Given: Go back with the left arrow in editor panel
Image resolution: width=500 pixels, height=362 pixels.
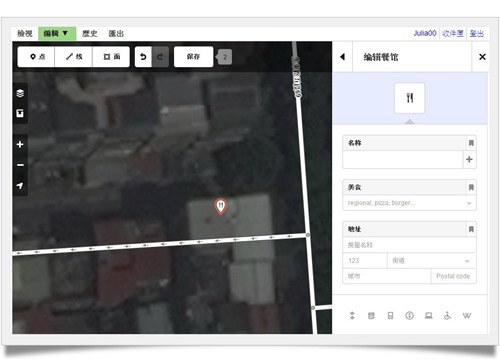Looking at the screenshot, I should (342, 57).
